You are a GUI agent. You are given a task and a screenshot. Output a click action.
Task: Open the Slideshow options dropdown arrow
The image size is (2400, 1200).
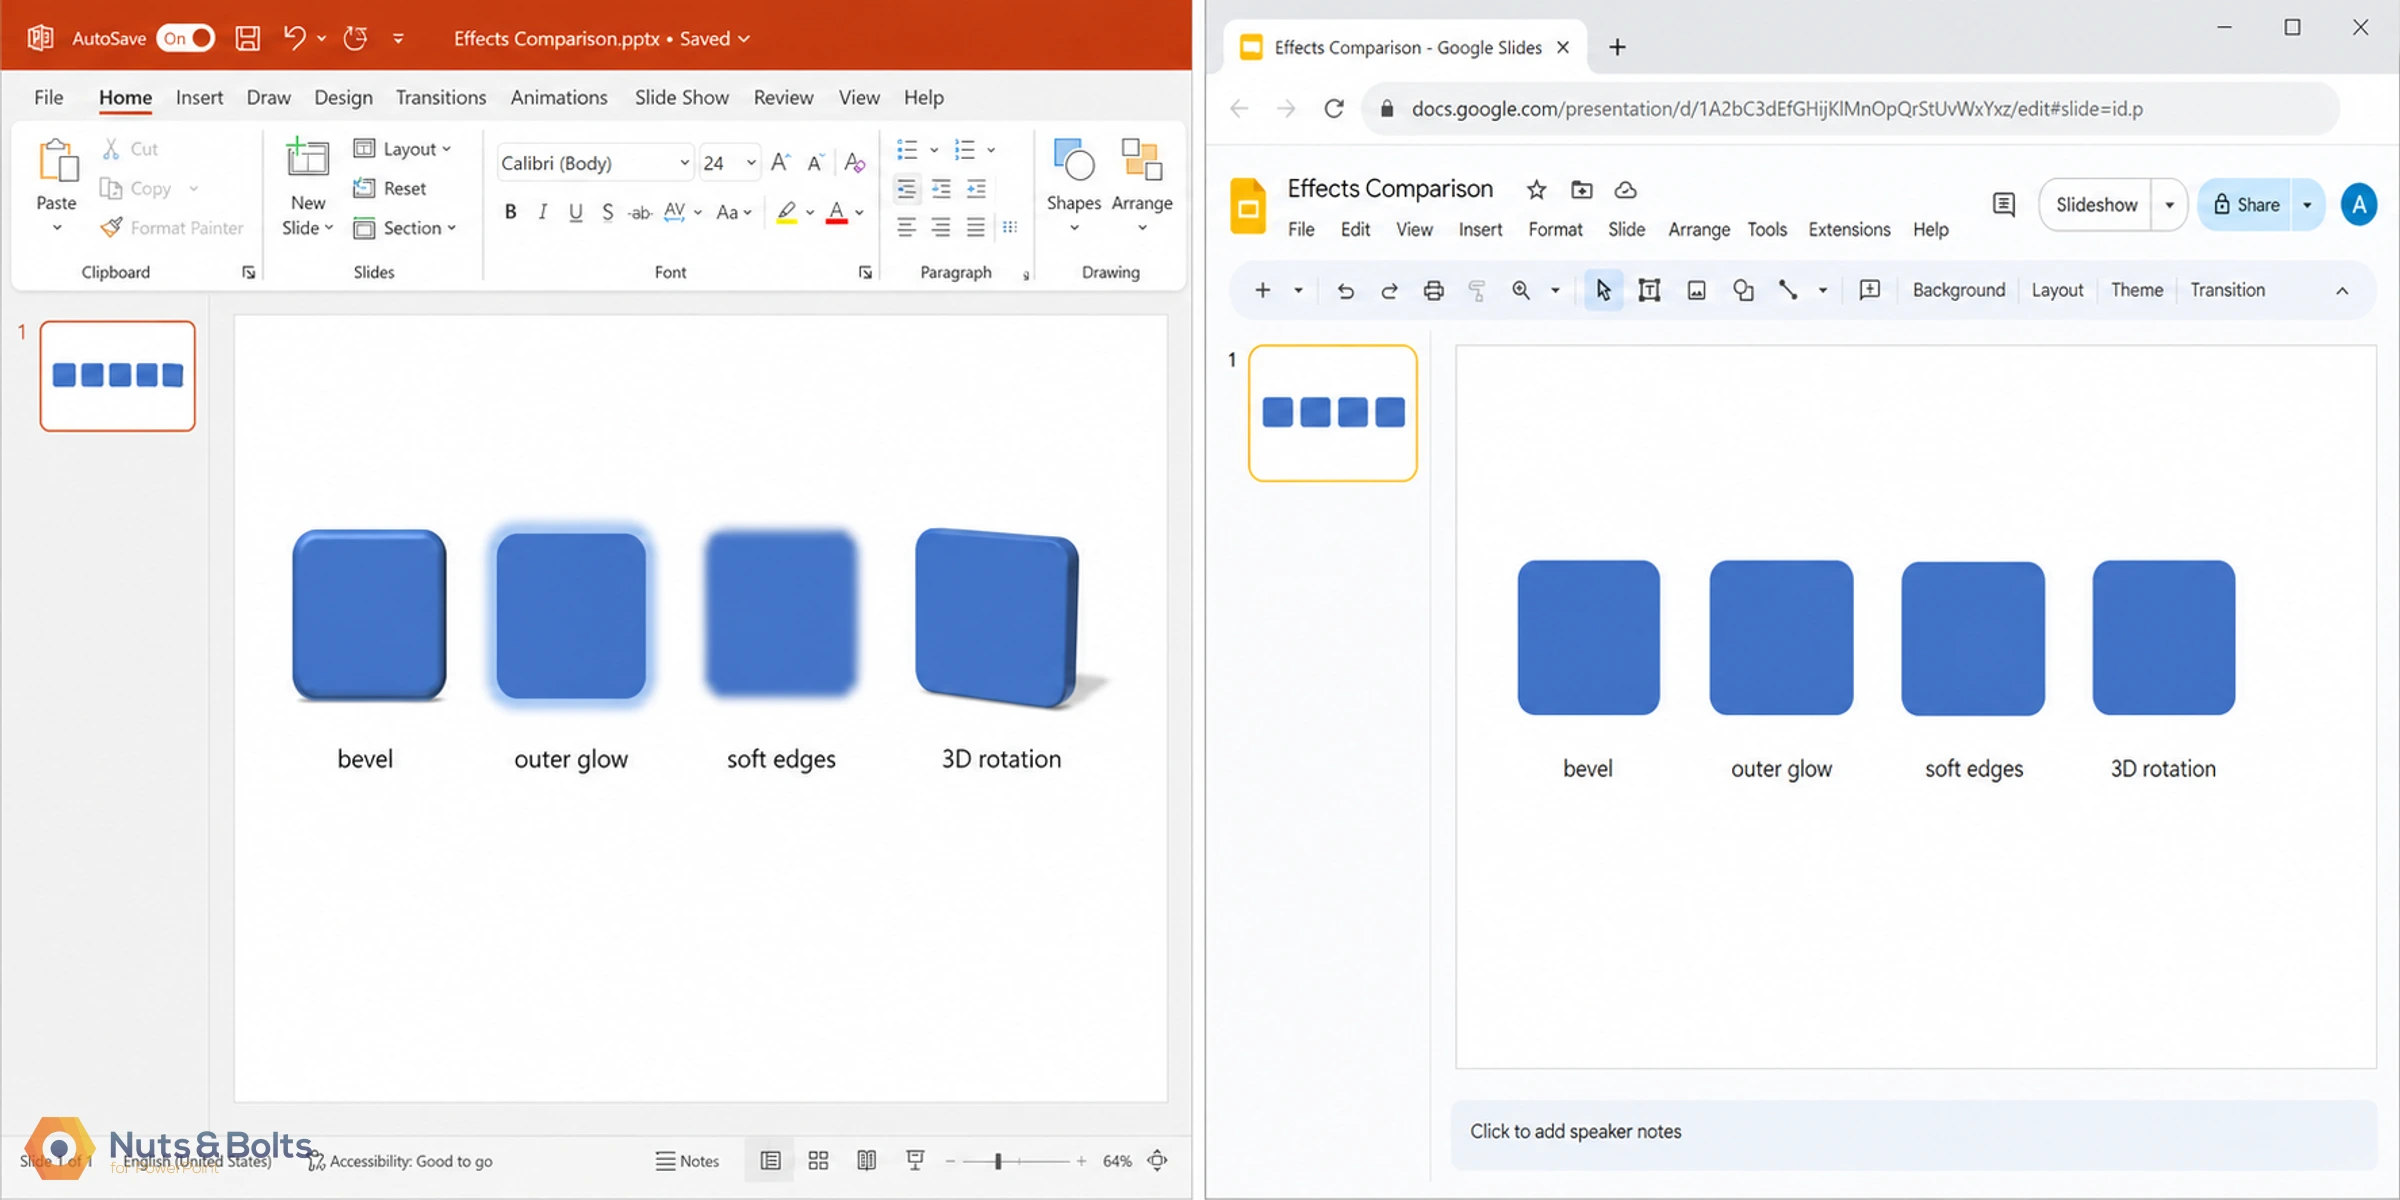click(x=2169, y=205)
